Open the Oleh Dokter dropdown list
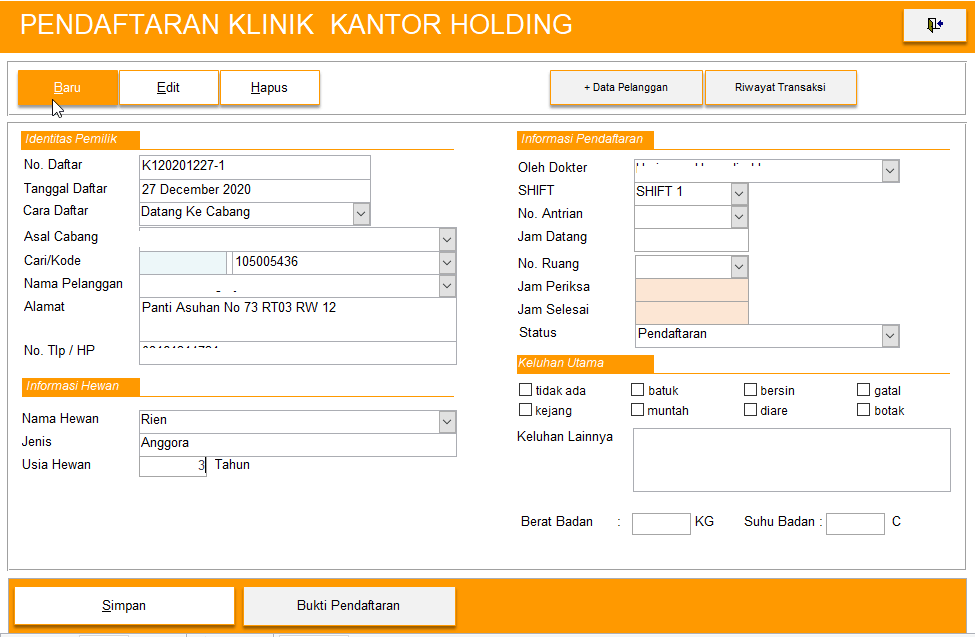The width and height of the screenshot is (975, 637). click(x=890, y=172)
